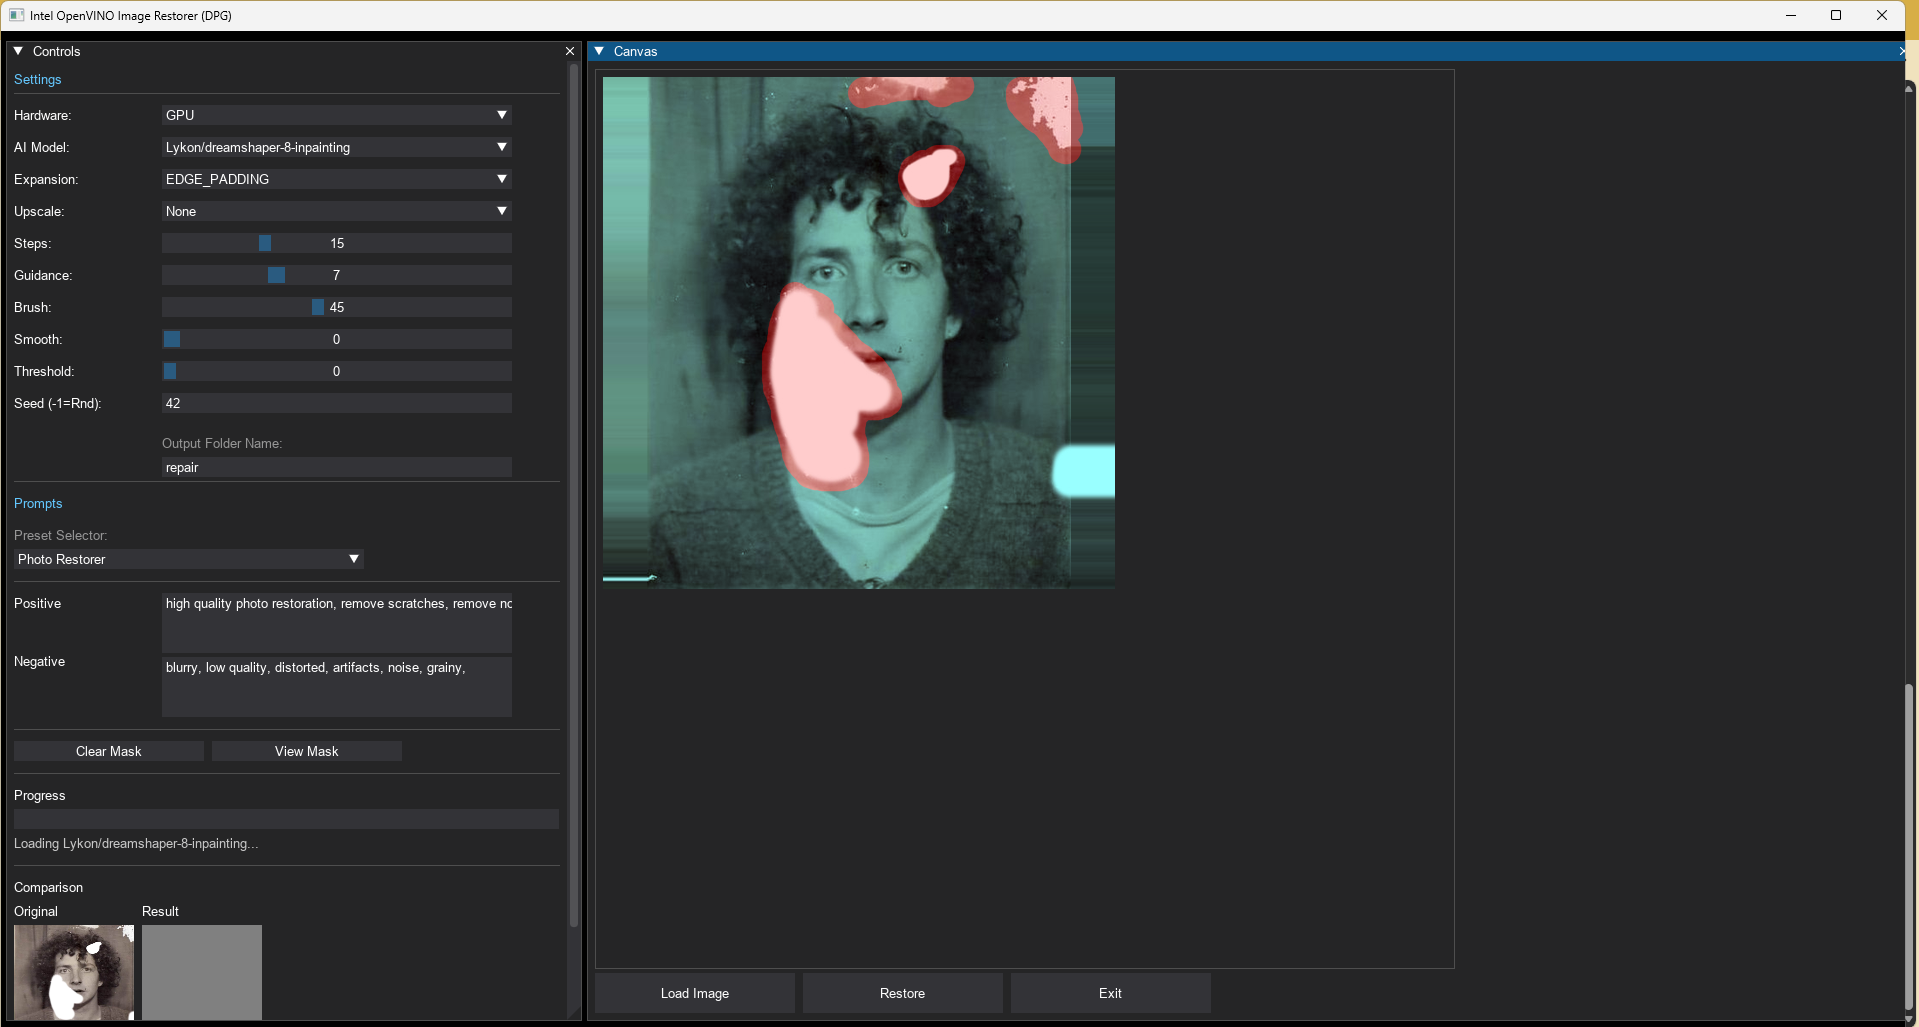The width and height of the screenshot is (1919, 1027).
Task: Click the Output Folder Name field
Action: coord(336,467)
